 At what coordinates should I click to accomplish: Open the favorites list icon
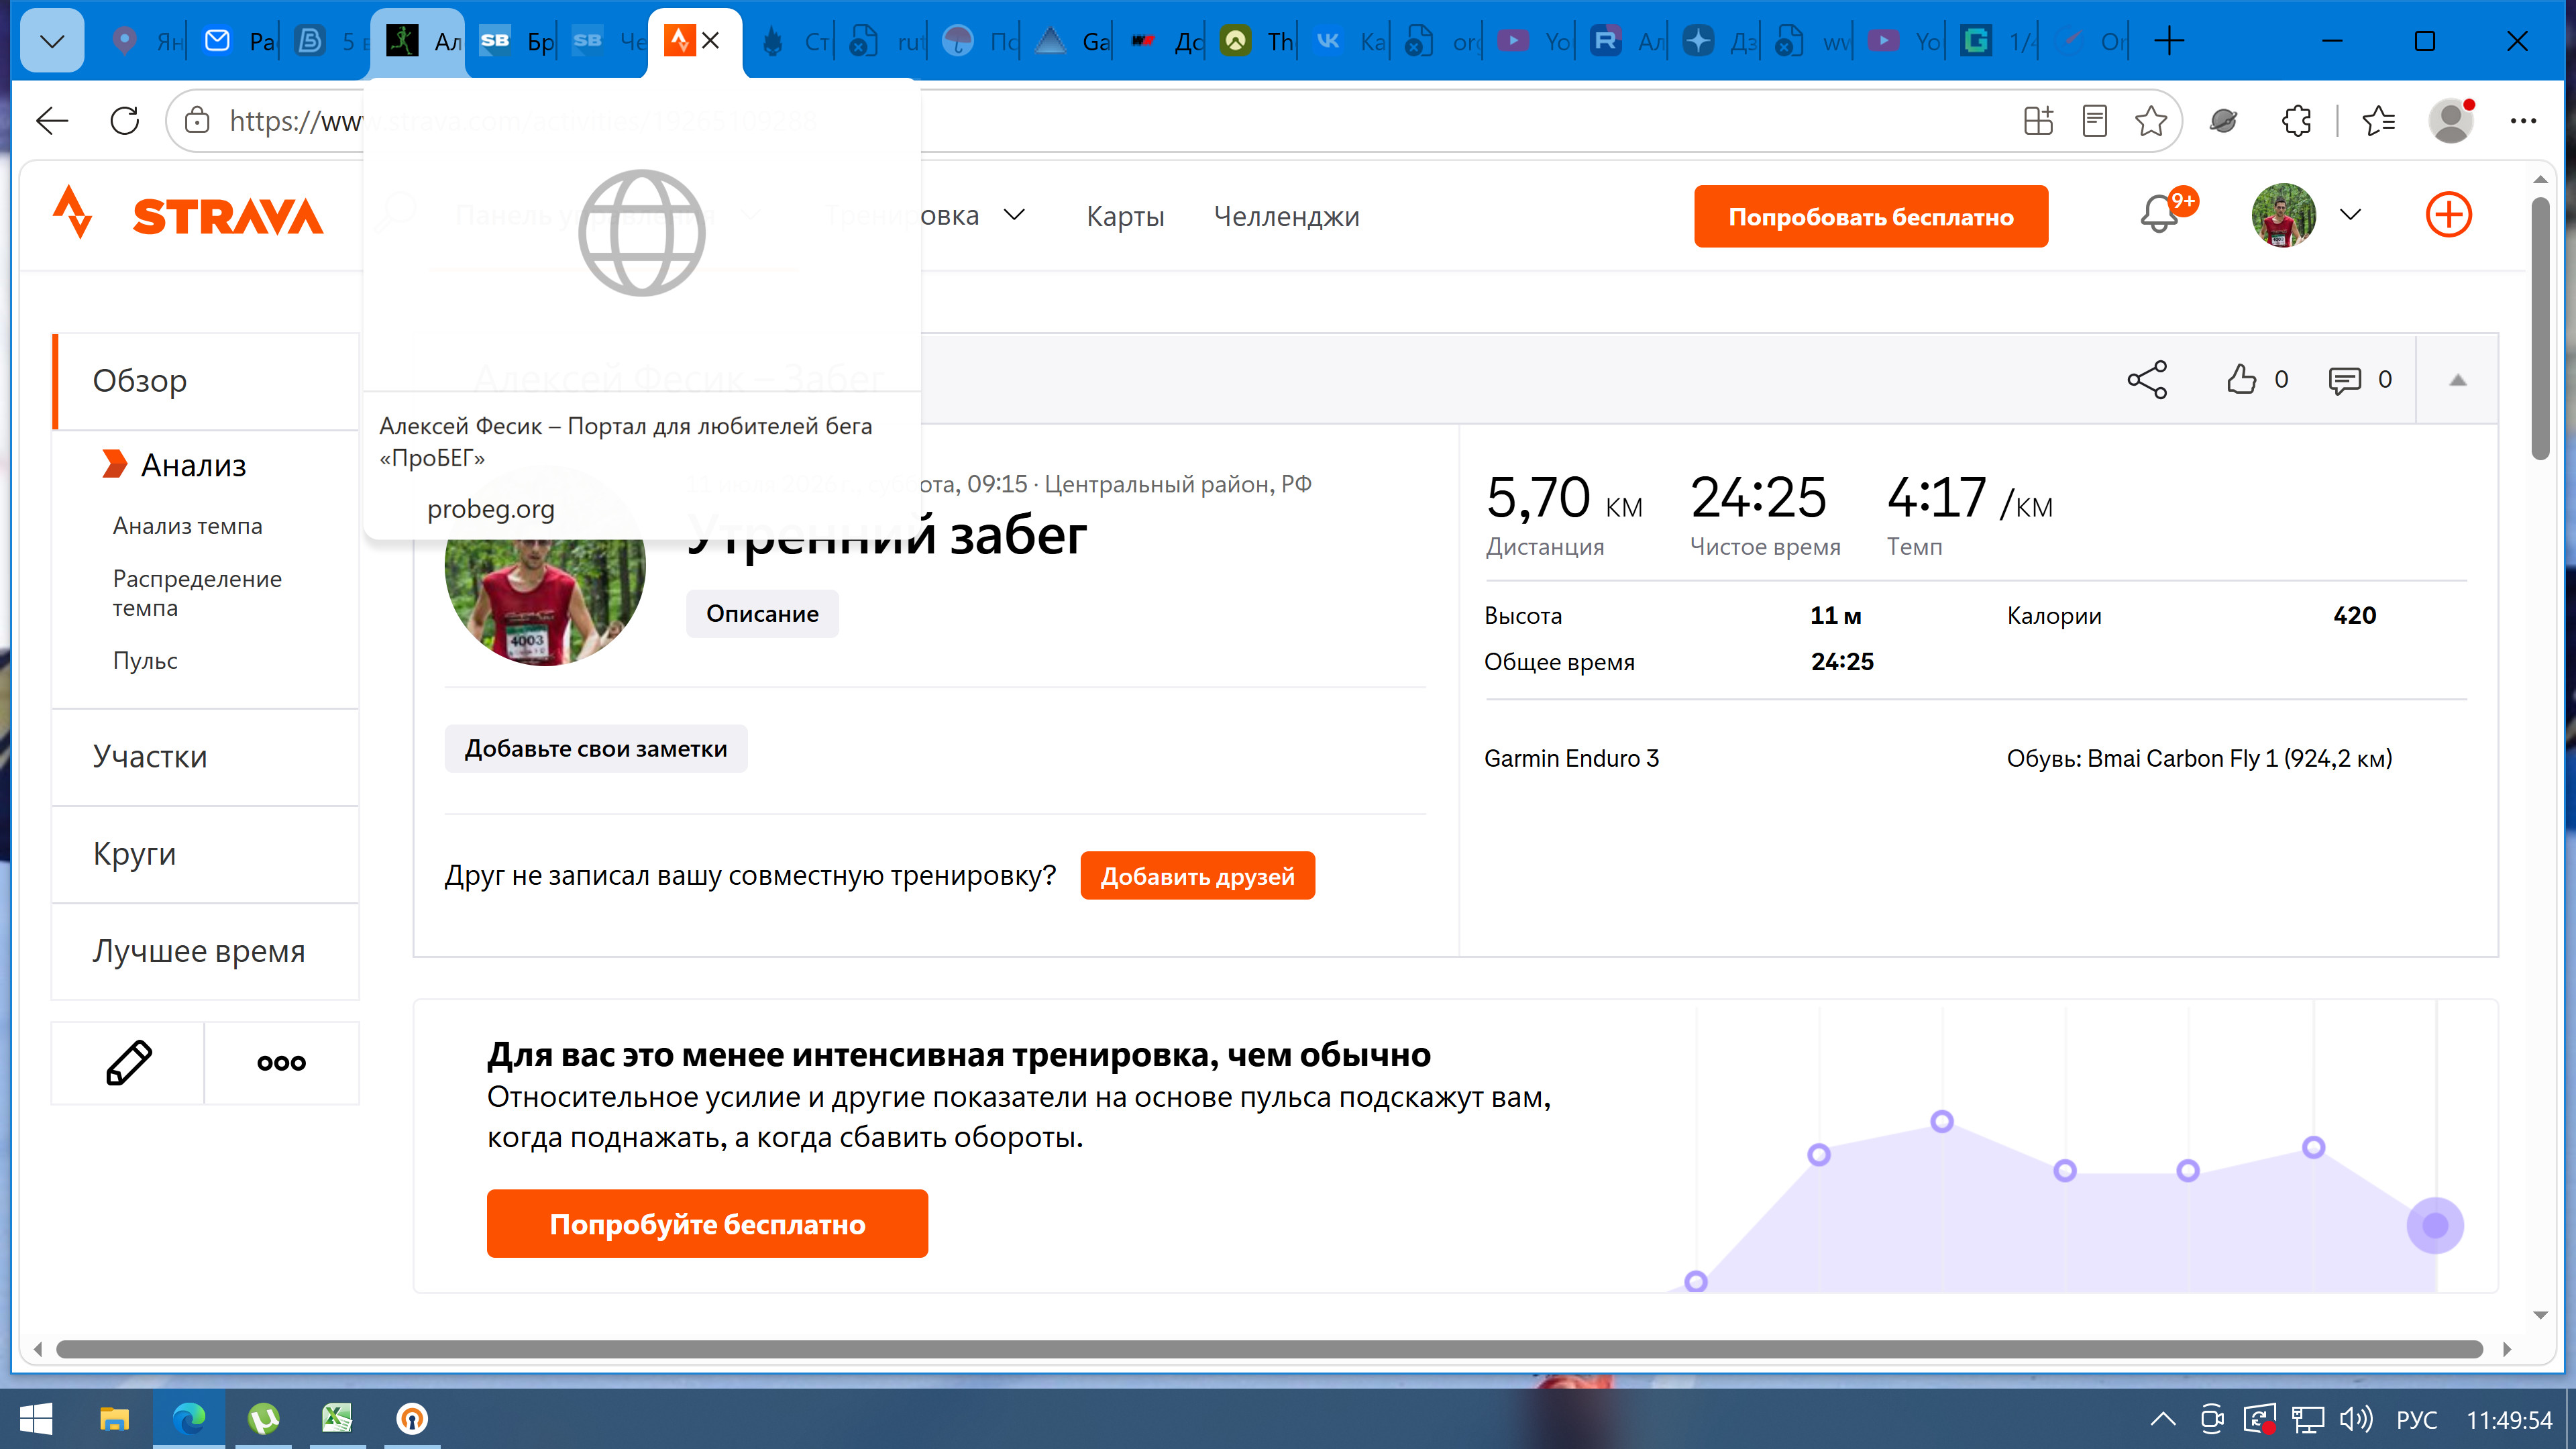tap(2379, 121)
